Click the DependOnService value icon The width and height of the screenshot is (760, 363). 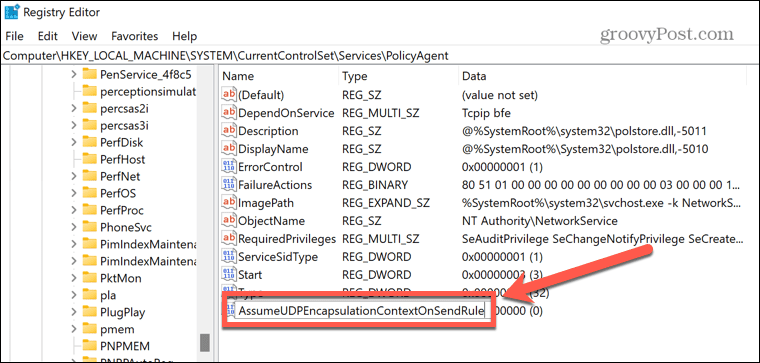[228, 112]
